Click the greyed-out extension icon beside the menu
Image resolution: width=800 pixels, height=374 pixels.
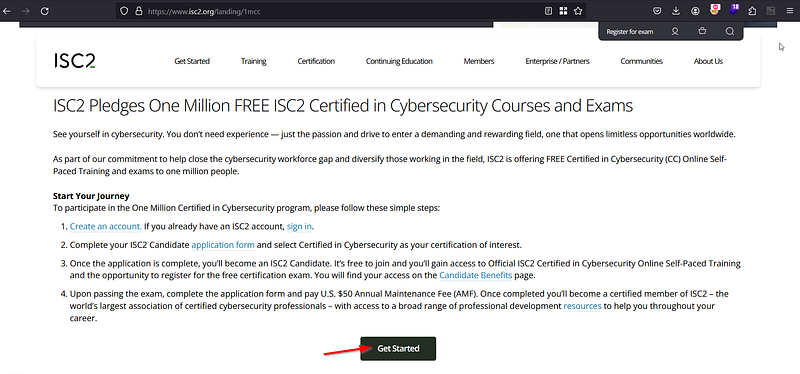coord(771,11)
